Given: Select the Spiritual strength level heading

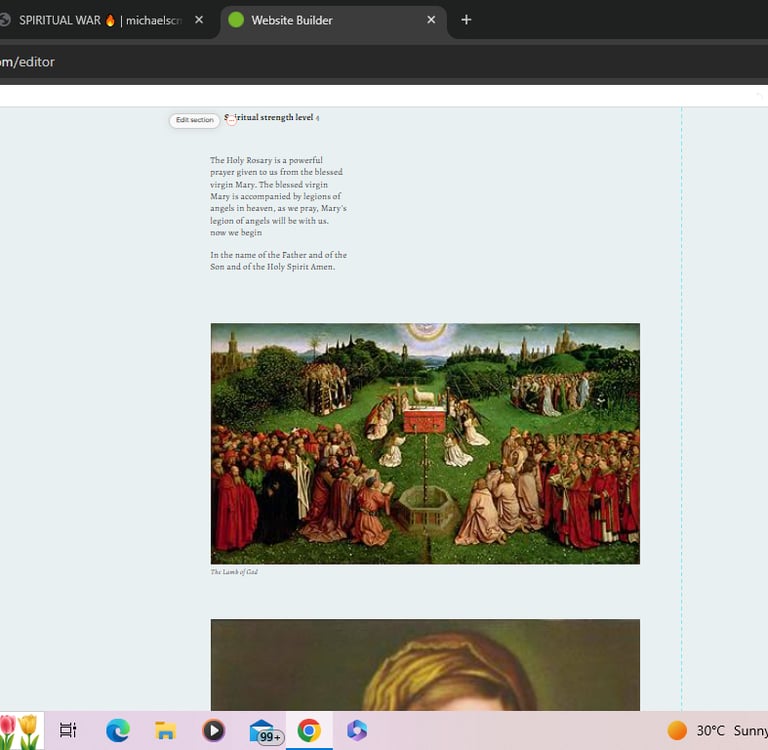Looking at the screenshot, I should click(272, 118).
